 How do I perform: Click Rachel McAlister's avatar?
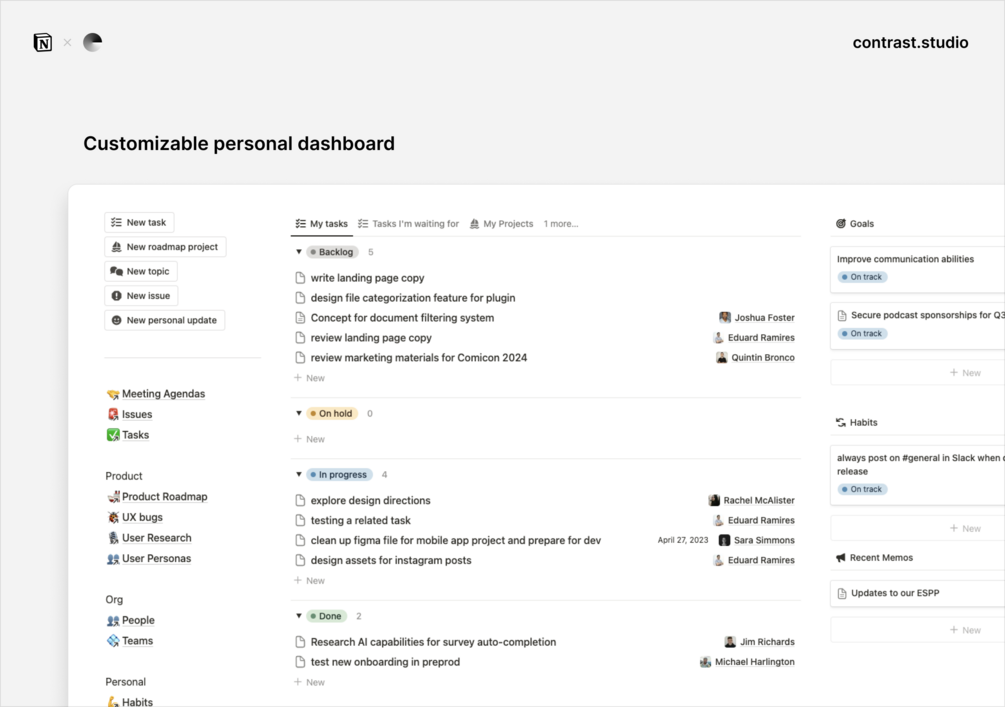click(714, 501)
